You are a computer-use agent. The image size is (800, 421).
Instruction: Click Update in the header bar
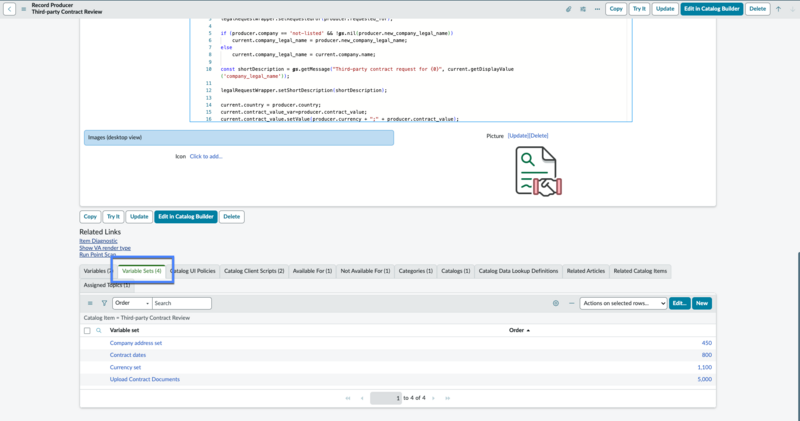click(665, 9)
